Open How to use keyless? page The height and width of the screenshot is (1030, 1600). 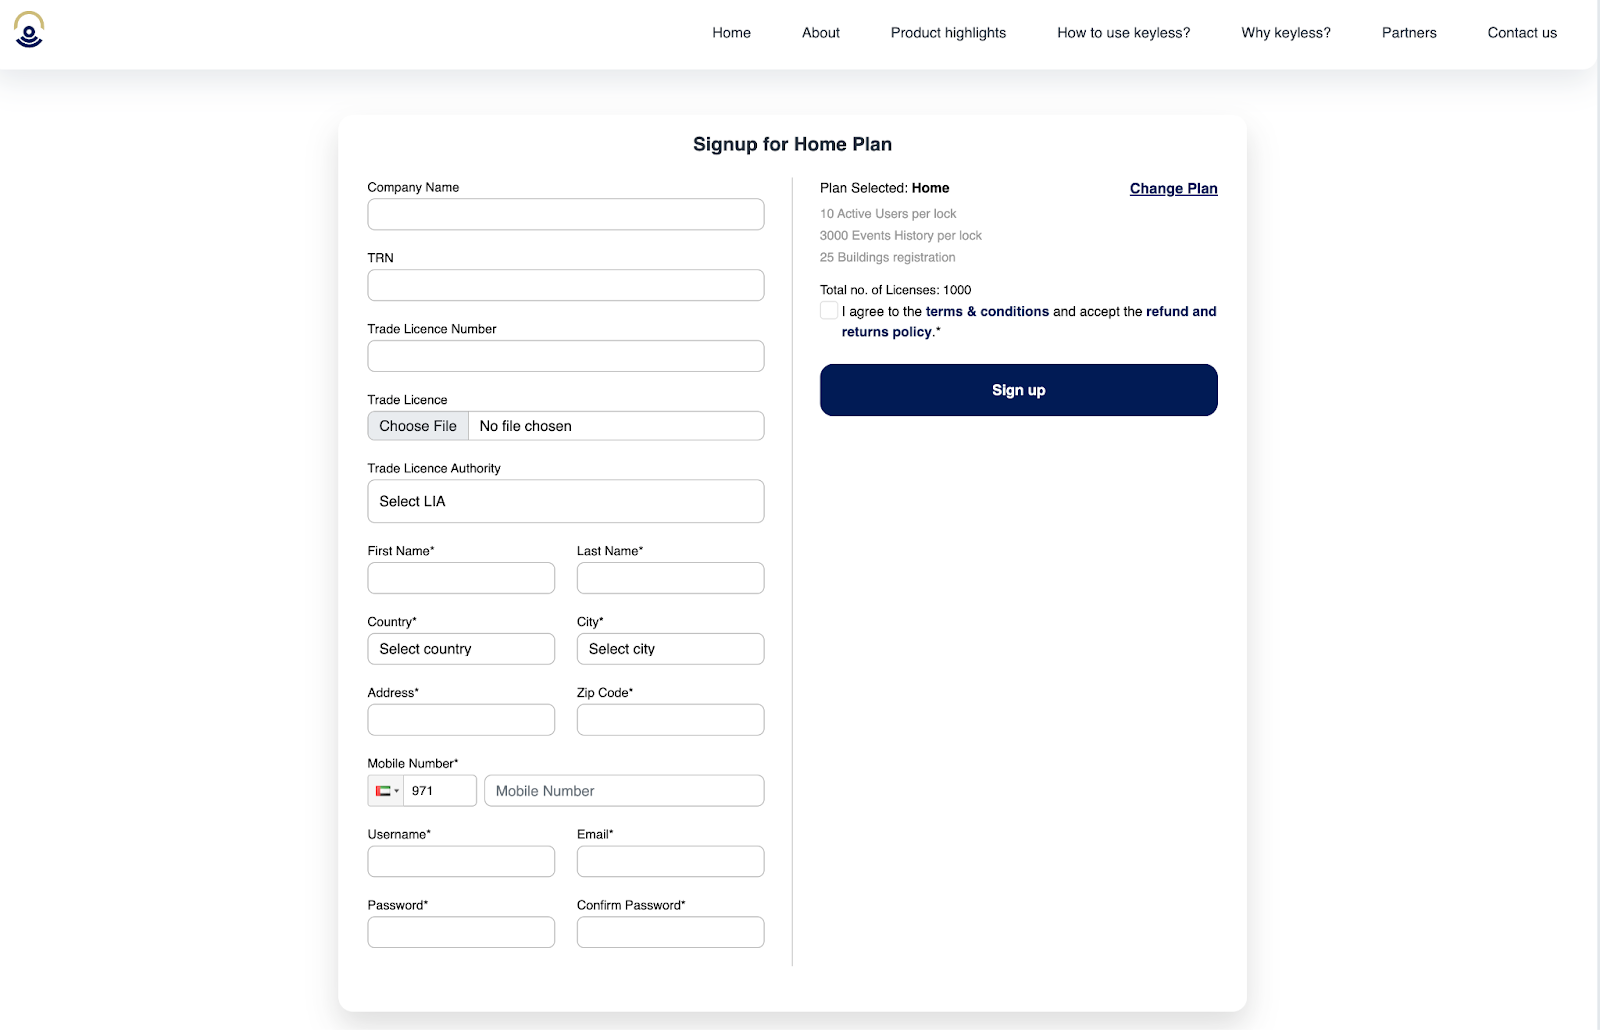tap(1124, 33)
